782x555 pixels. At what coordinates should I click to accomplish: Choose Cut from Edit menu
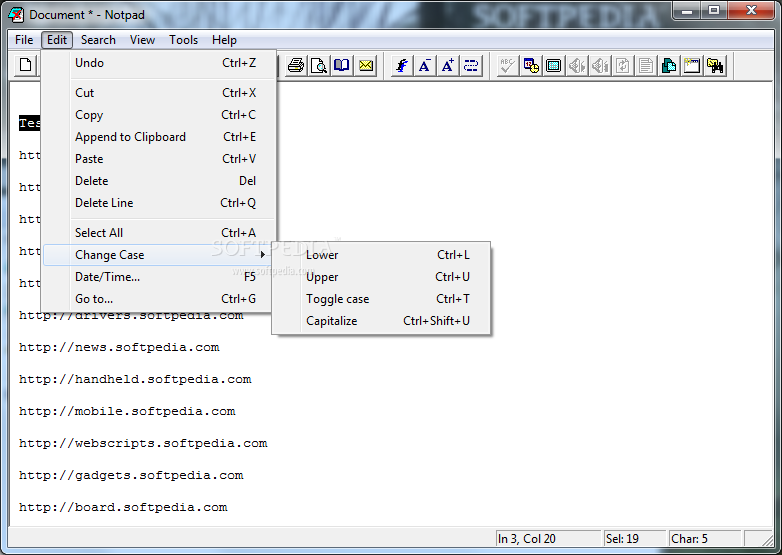[x=159, y=93]
